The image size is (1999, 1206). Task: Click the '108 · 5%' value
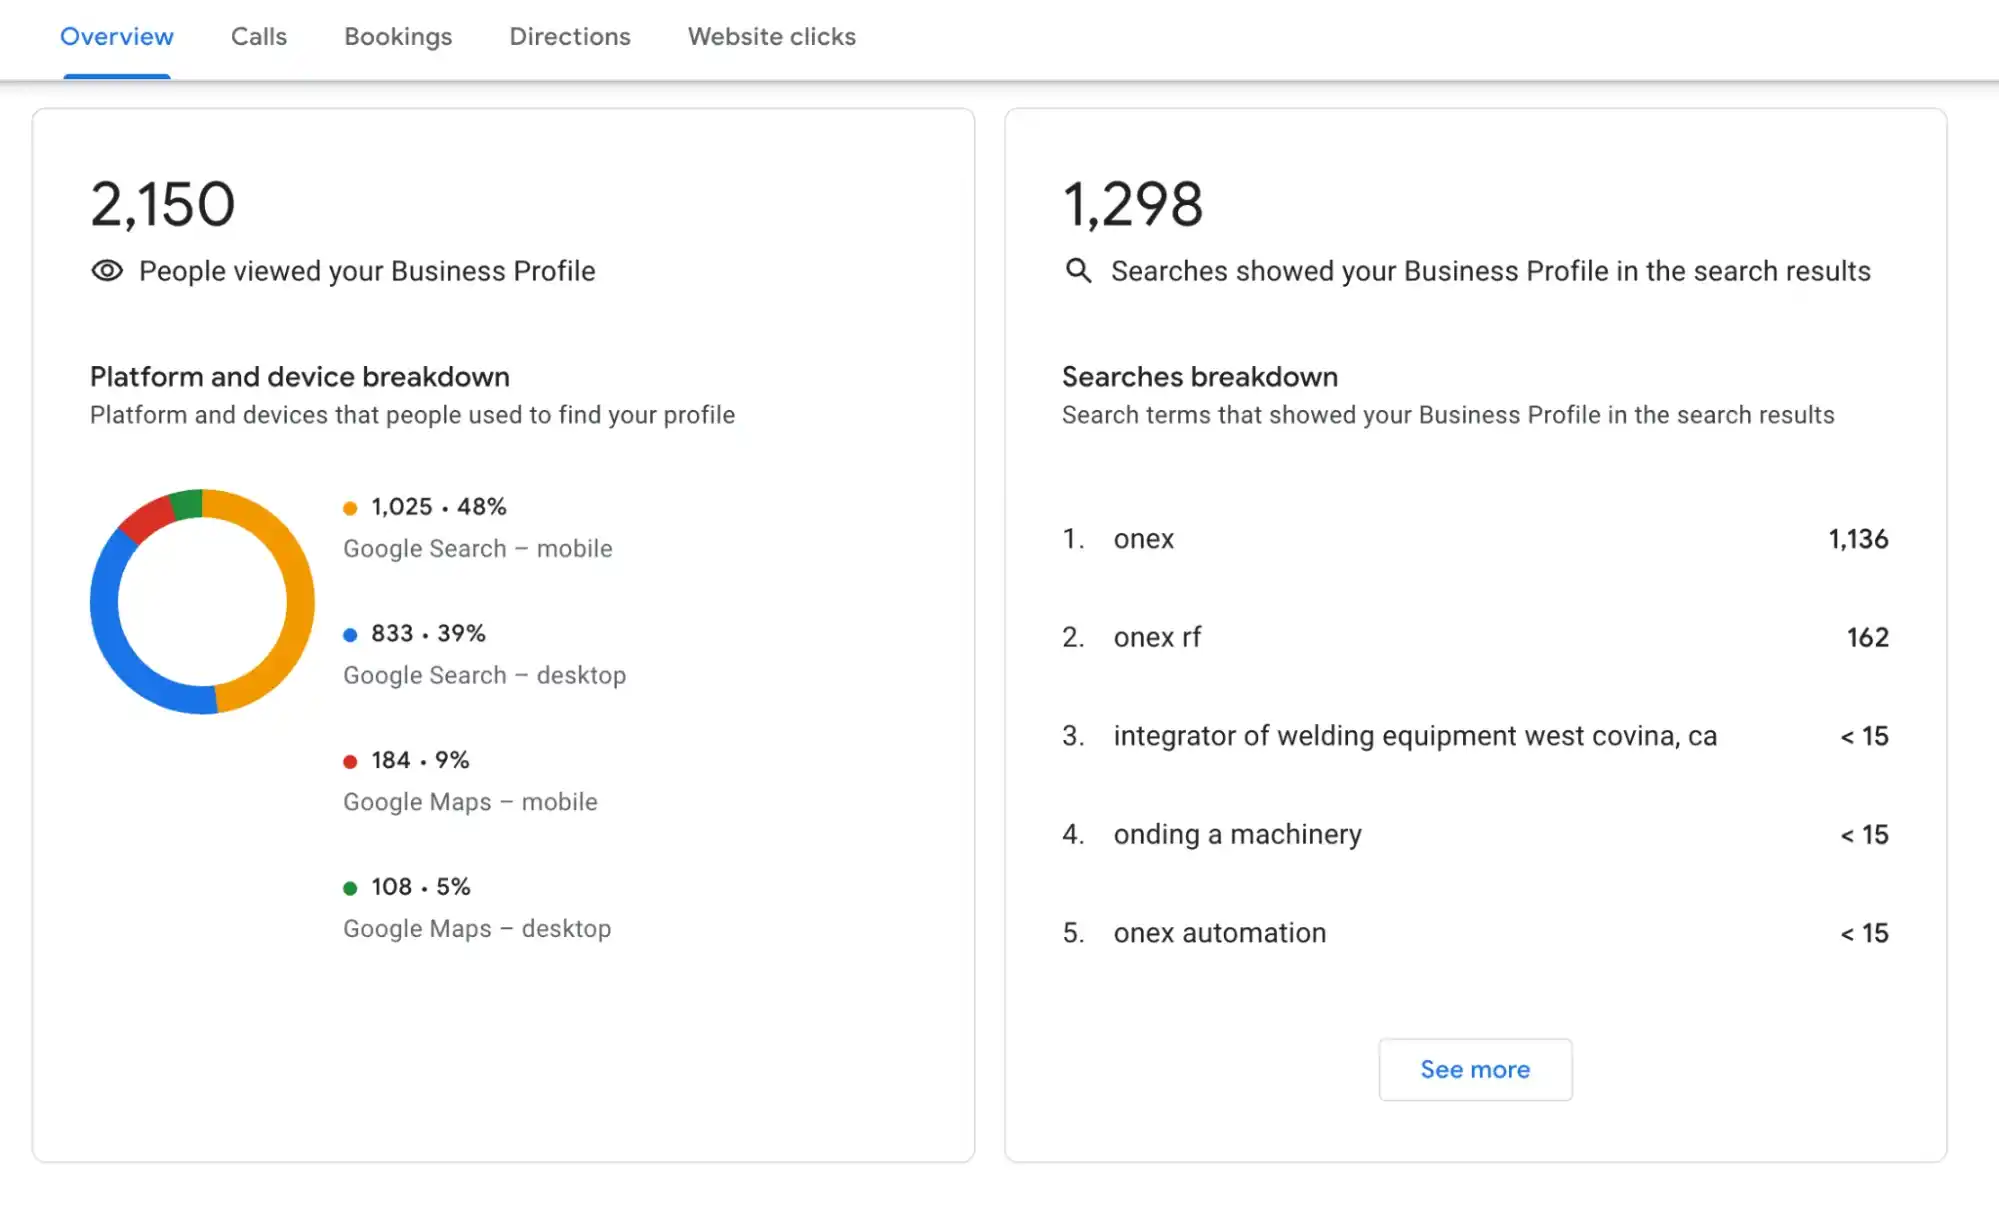pos(420,887)
